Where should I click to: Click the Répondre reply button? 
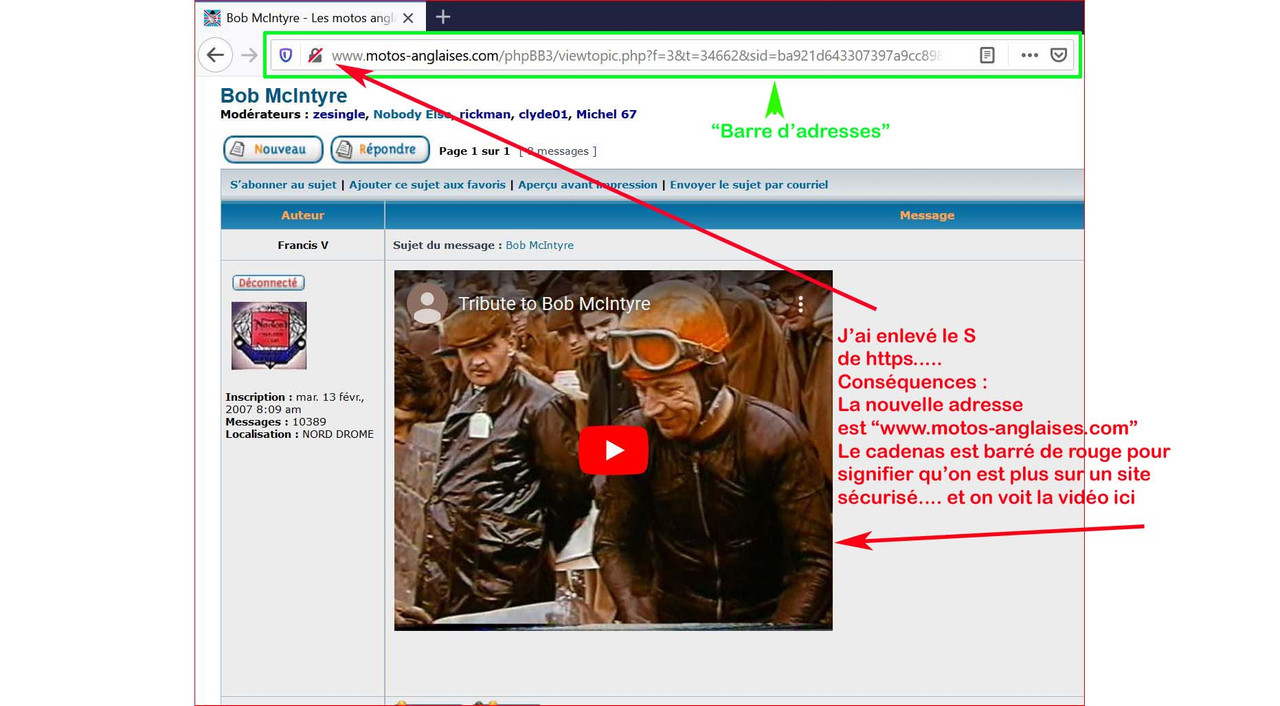tap(380, 149)
